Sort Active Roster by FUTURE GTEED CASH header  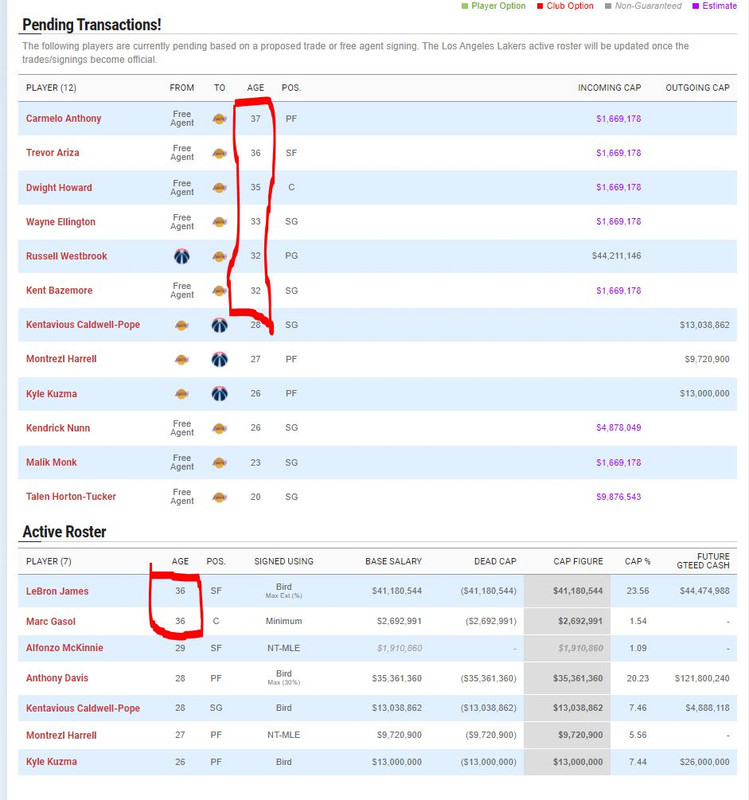click(703, 561)
